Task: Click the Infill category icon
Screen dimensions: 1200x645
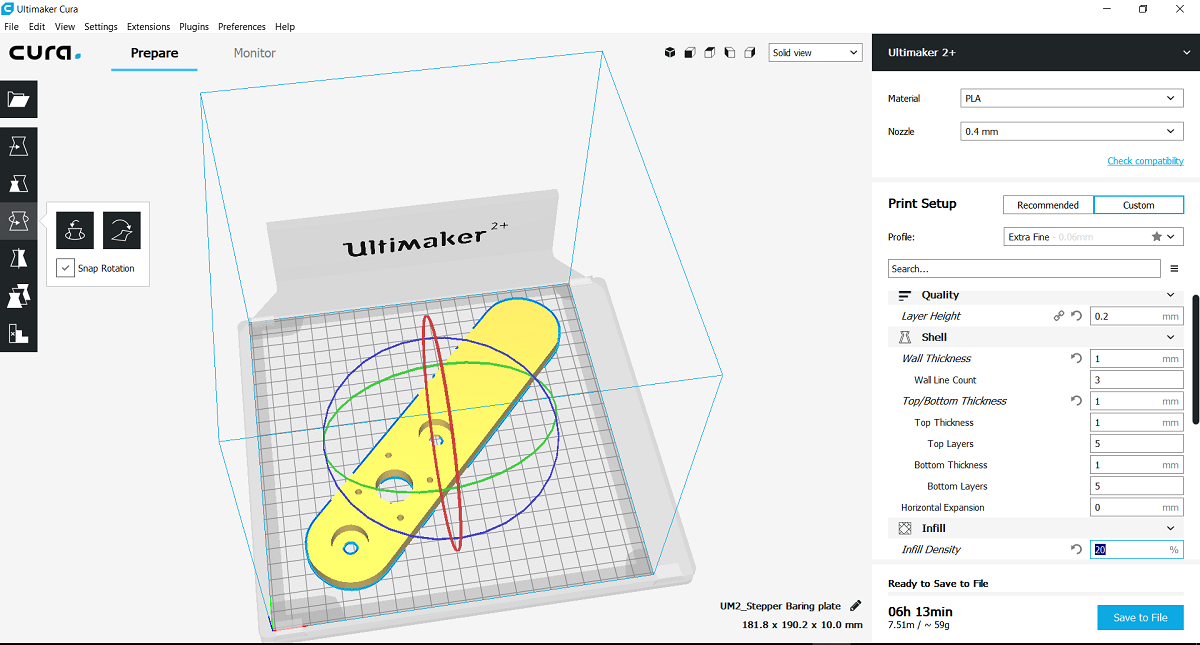Action: 905,528
